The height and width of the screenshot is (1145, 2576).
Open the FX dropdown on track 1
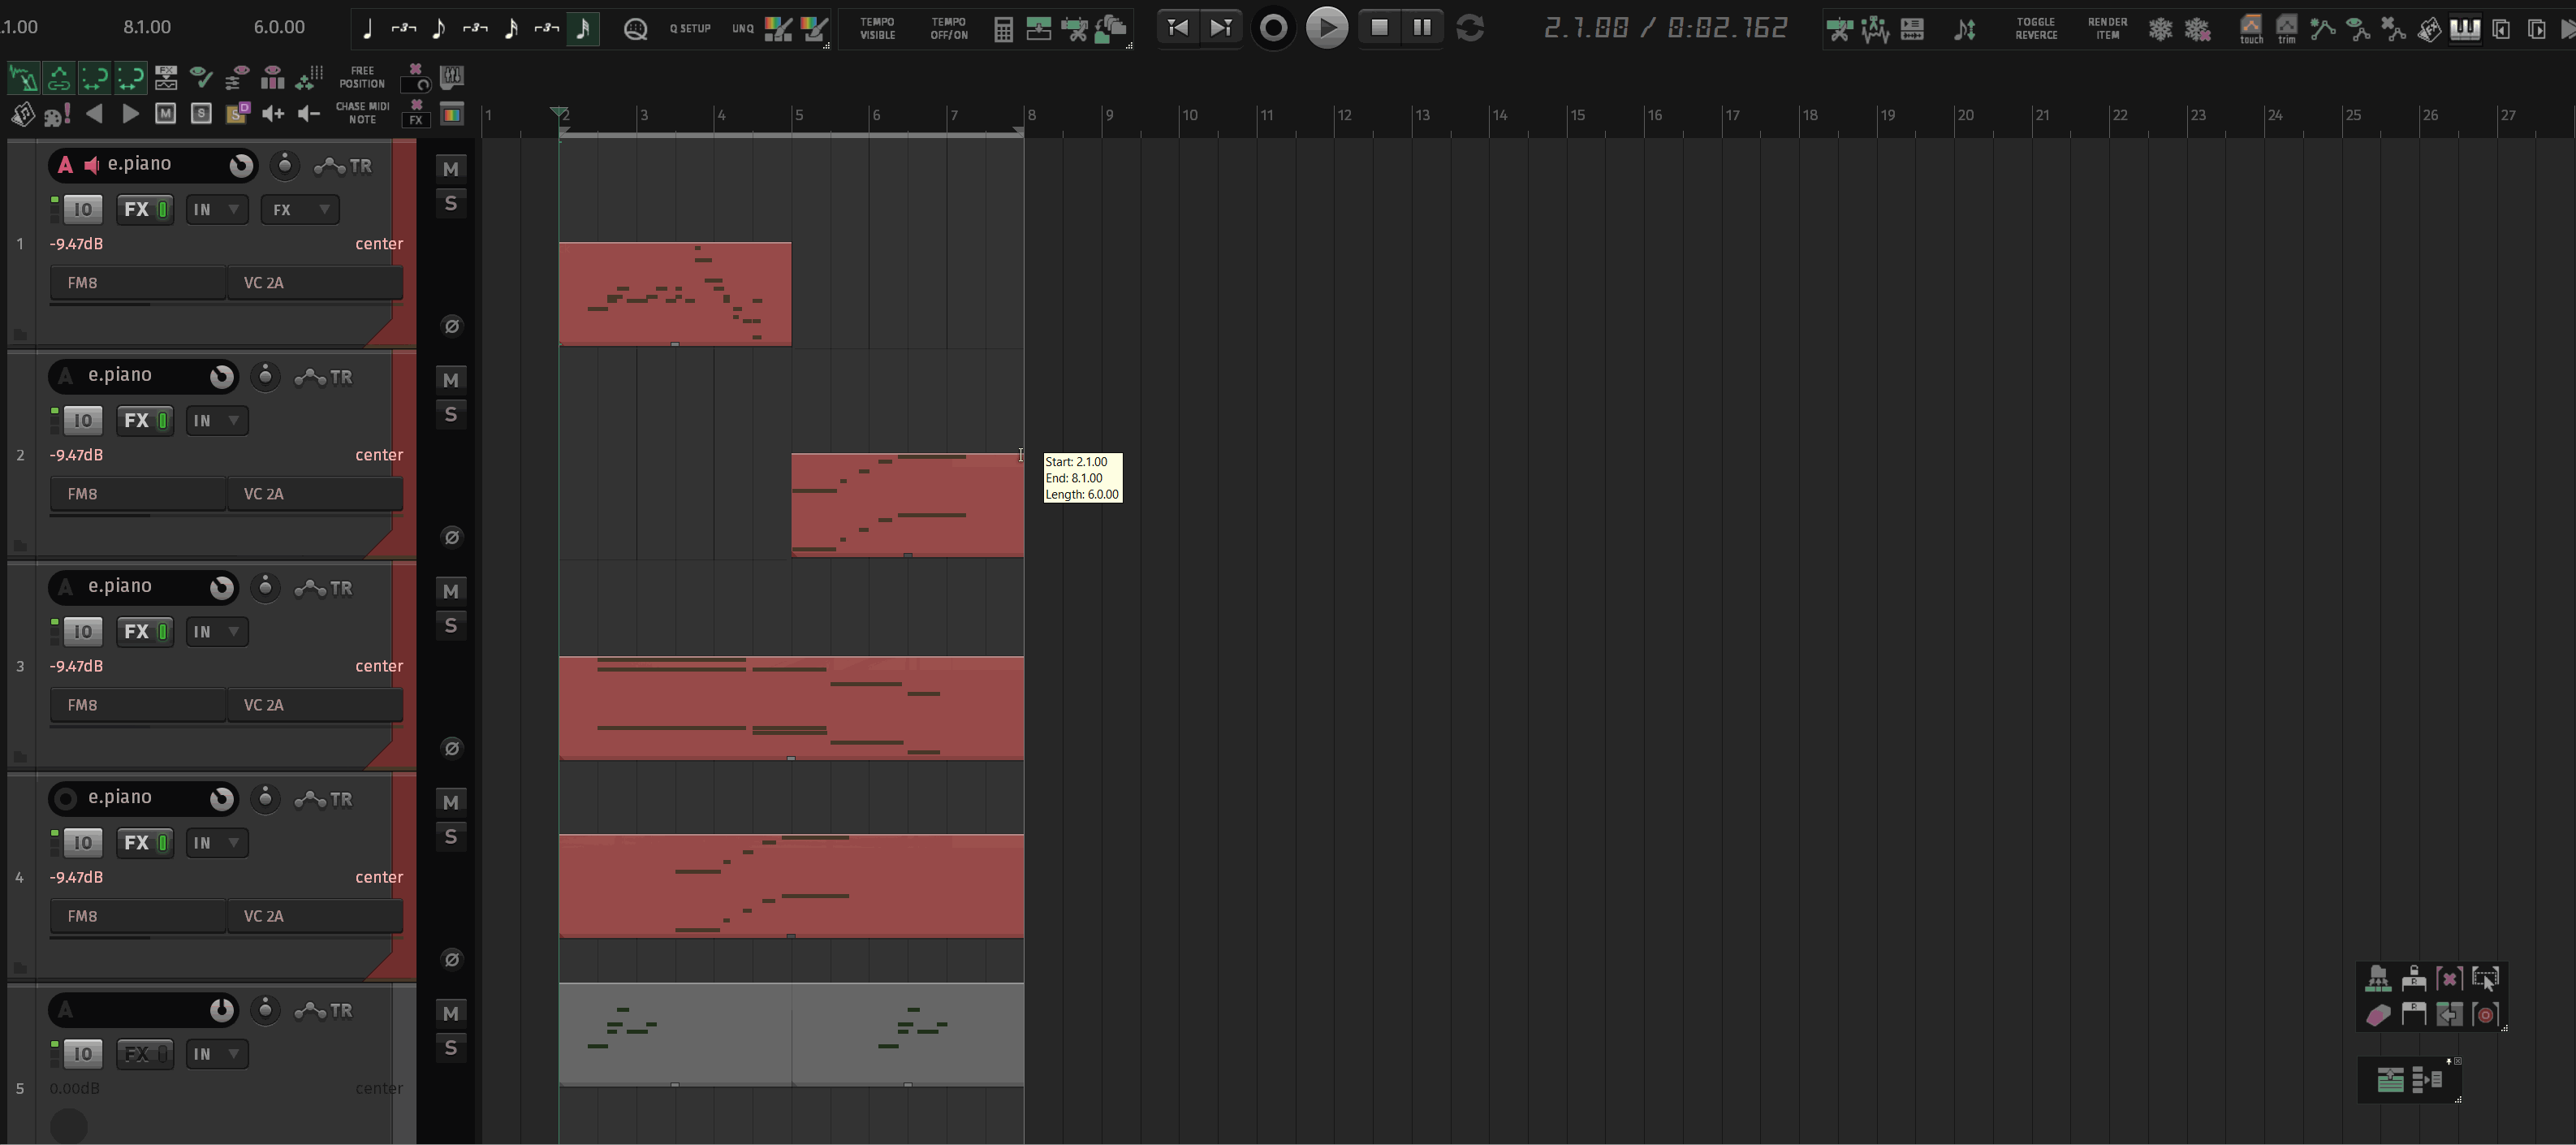tap(299, 210)
